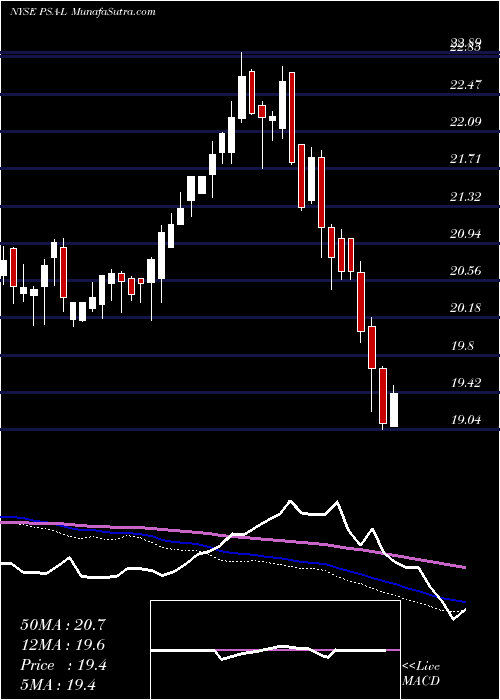Click the 22.47 price axis label
Image resolution: width=500 pixels, height=700 pixels.
[x=466, y=85]
